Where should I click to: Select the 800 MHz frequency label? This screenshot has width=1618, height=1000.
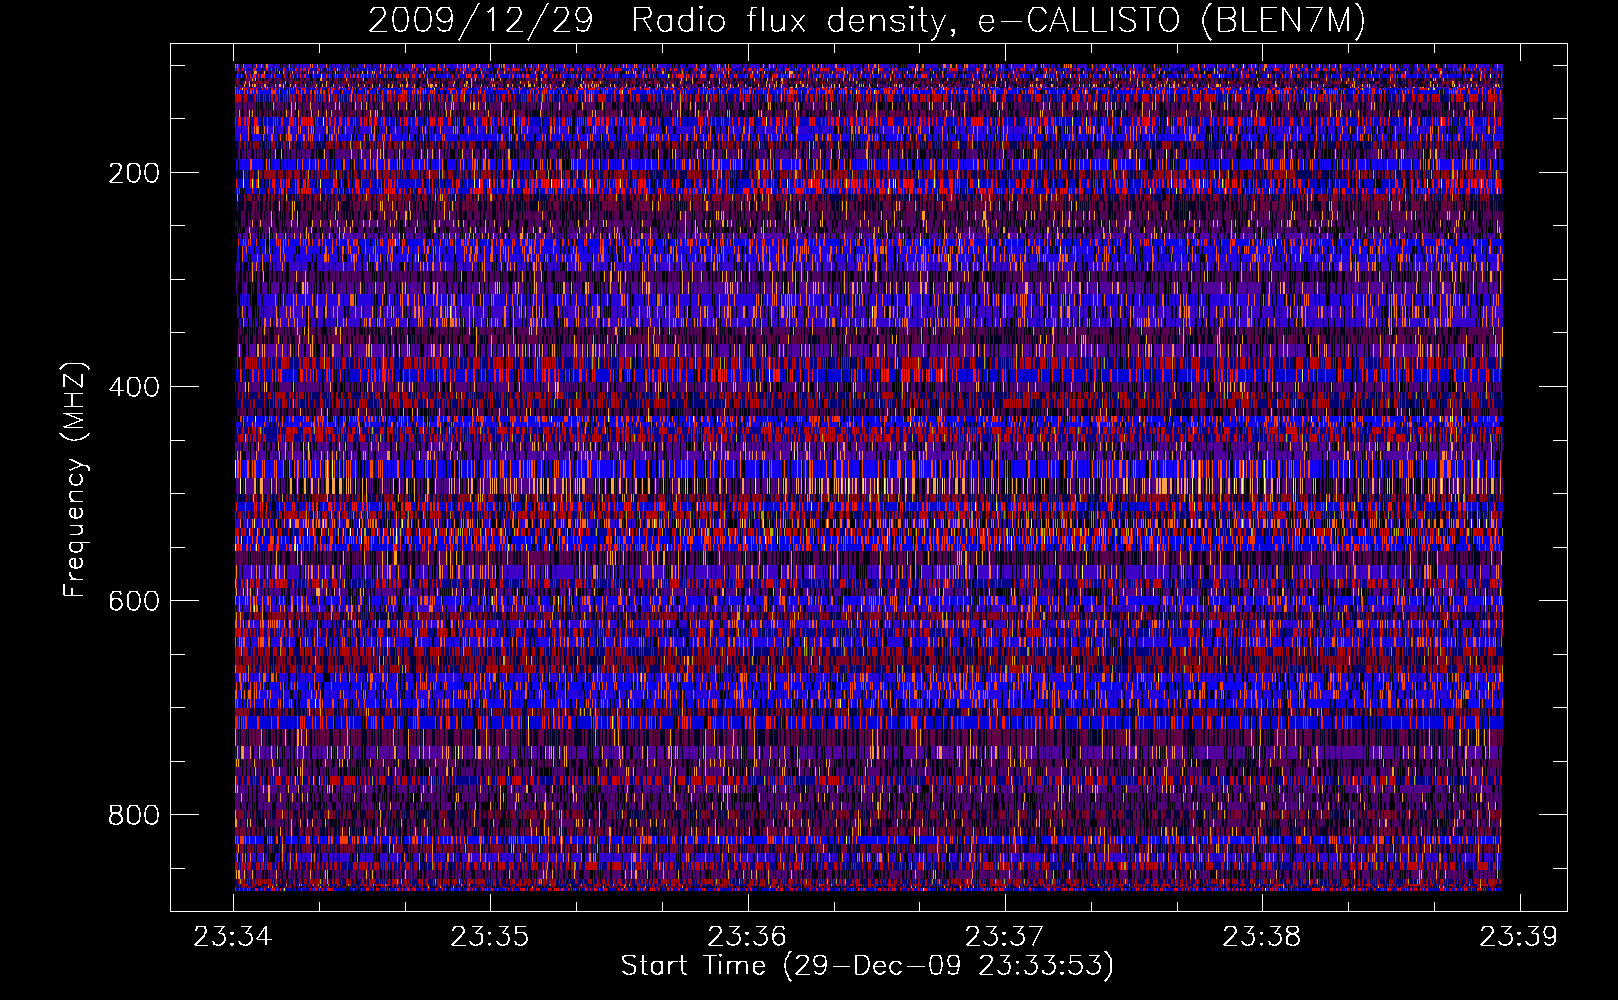(x=134, y=815)
